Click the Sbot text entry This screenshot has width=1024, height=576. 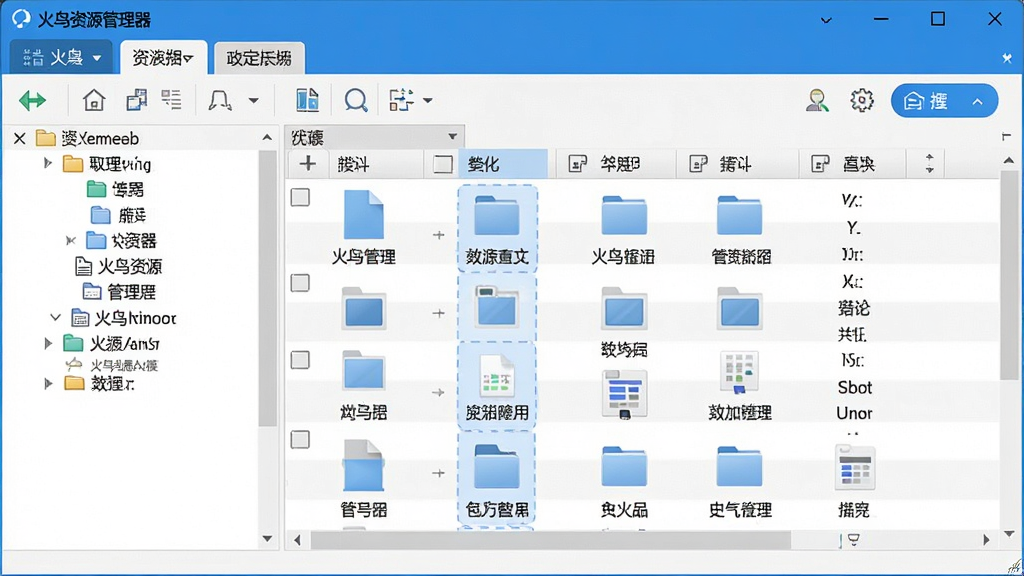[854, 388]
